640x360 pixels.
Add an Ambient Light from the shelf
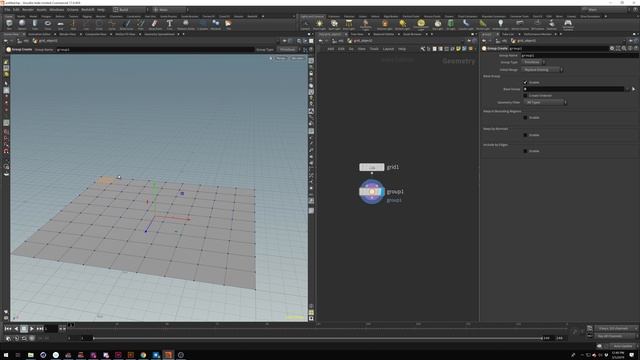(500, 24)
